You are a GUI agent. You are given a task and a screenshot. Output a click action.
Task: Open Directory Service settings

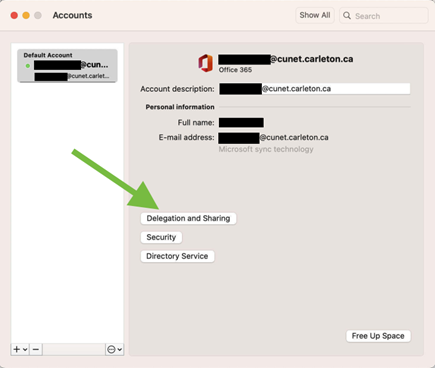[x=177, y=256]
